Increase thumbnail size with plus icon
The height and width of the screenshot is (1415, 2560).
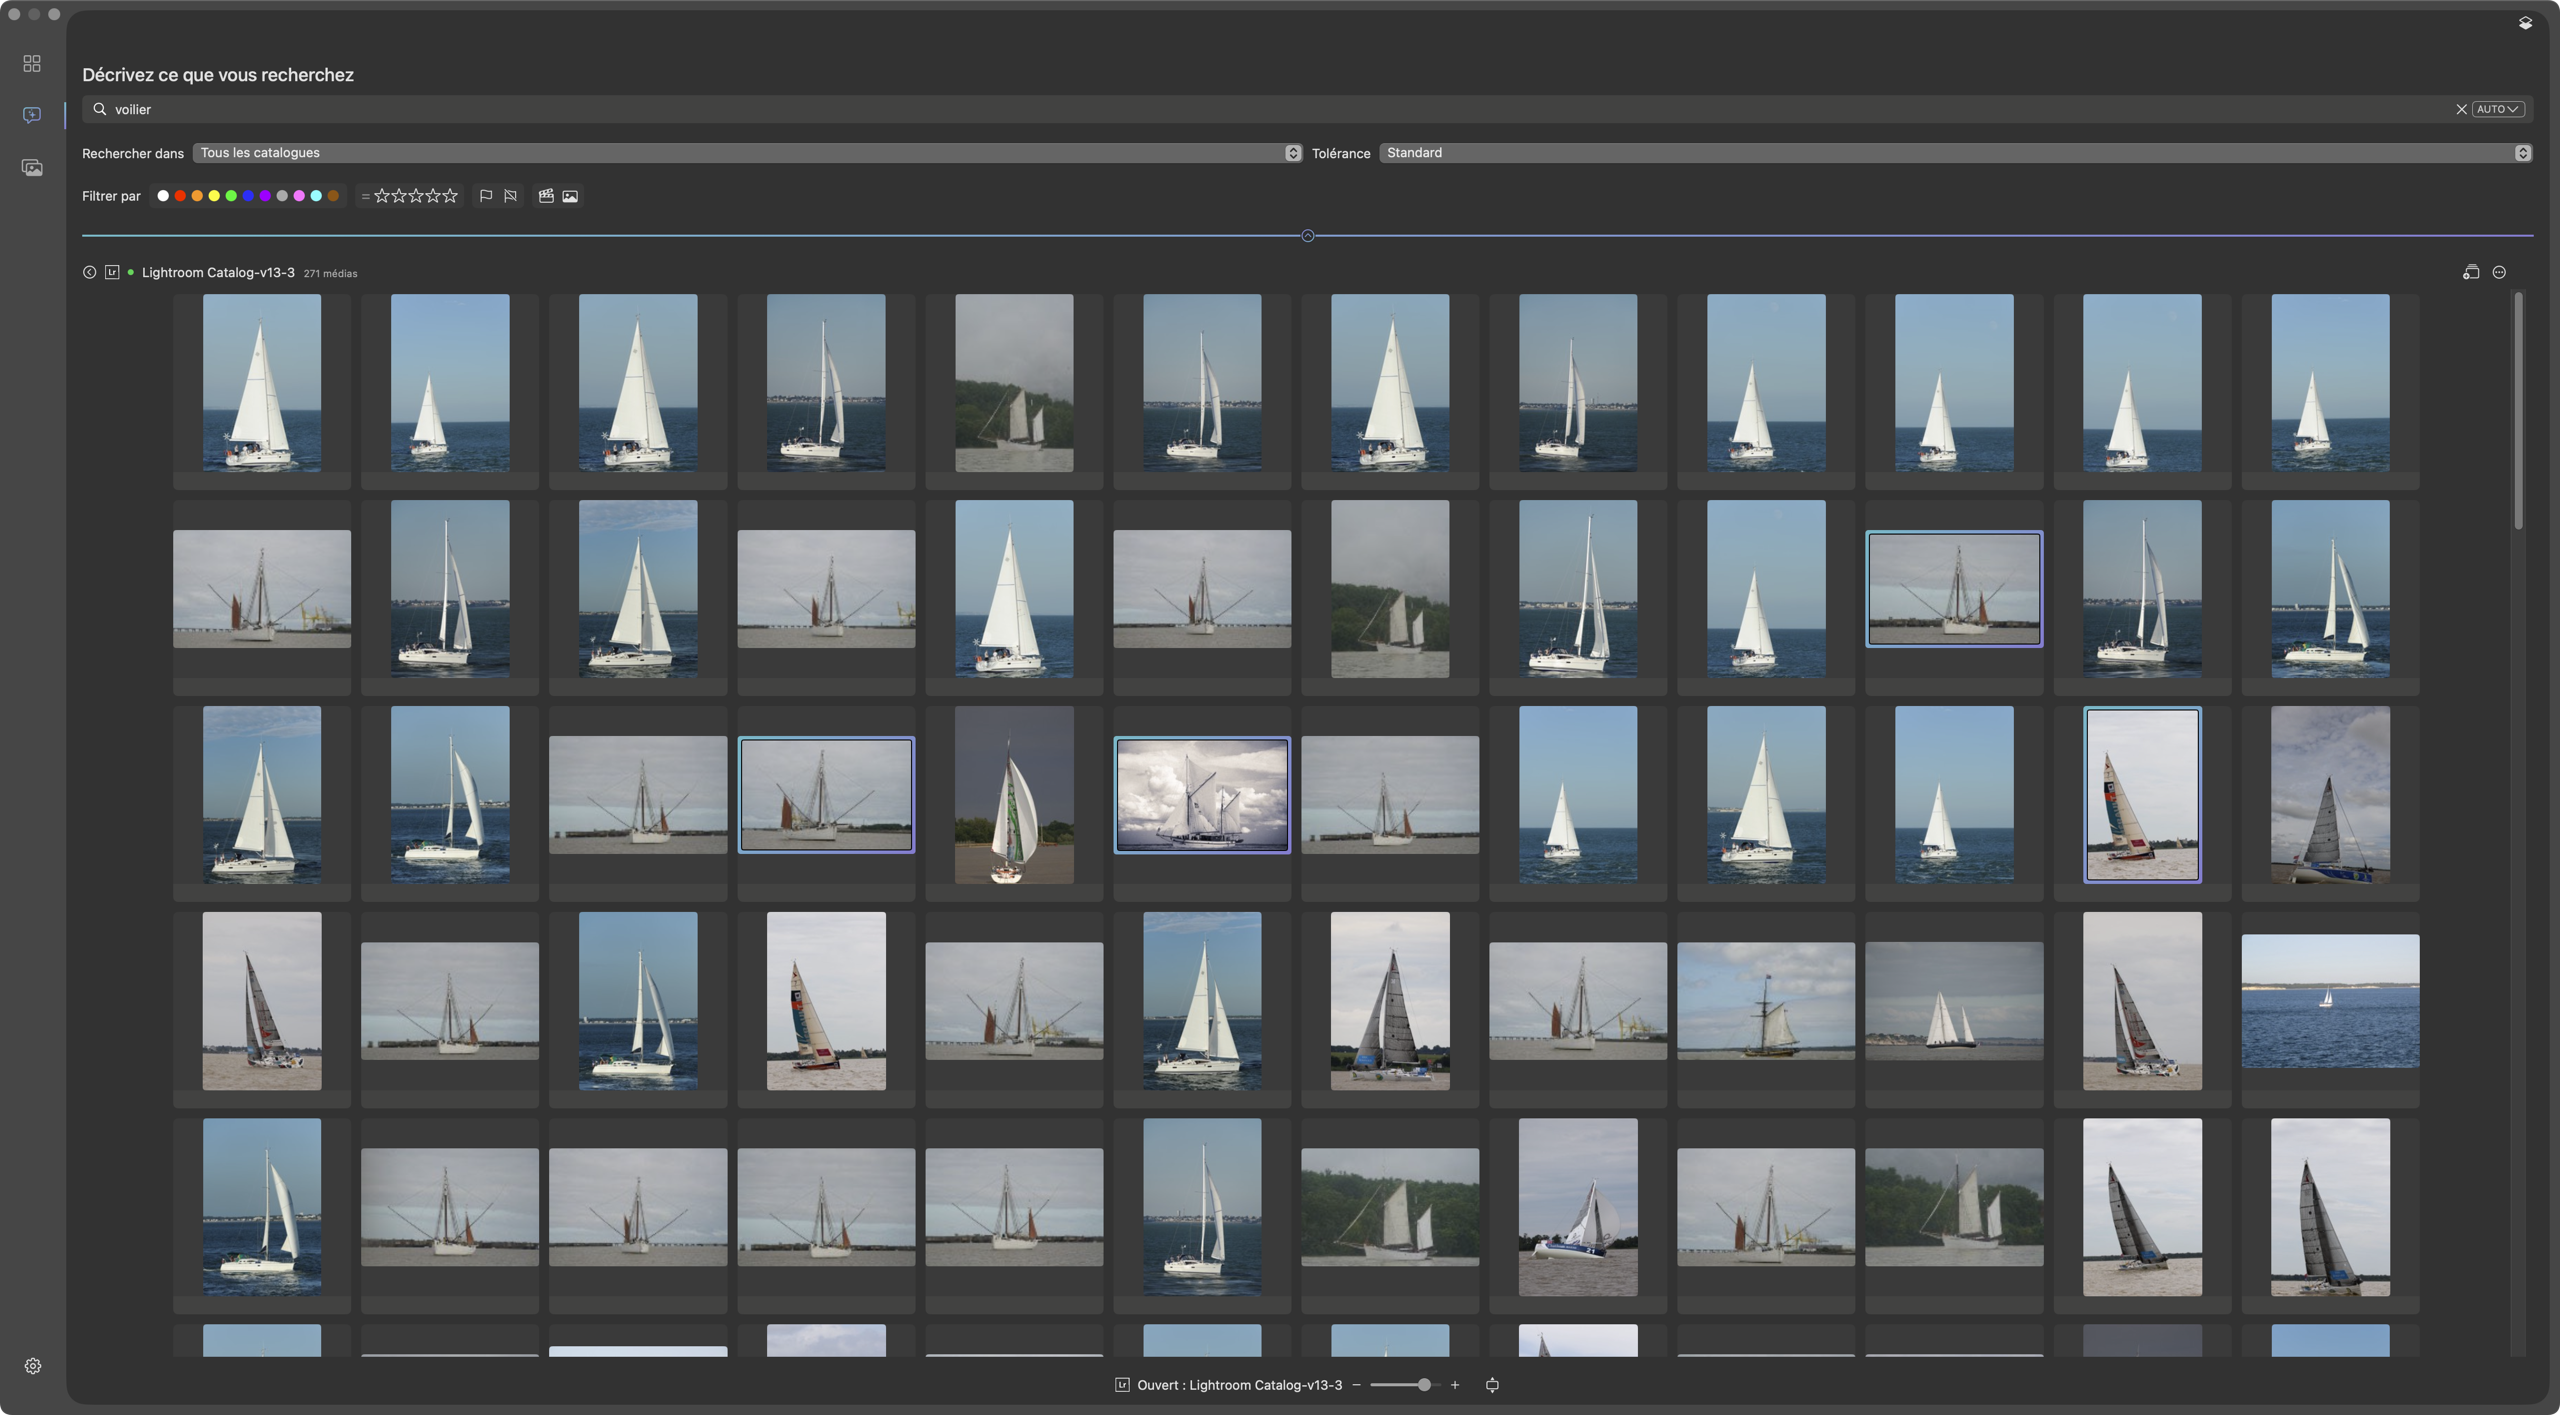click(1455, 1385)
